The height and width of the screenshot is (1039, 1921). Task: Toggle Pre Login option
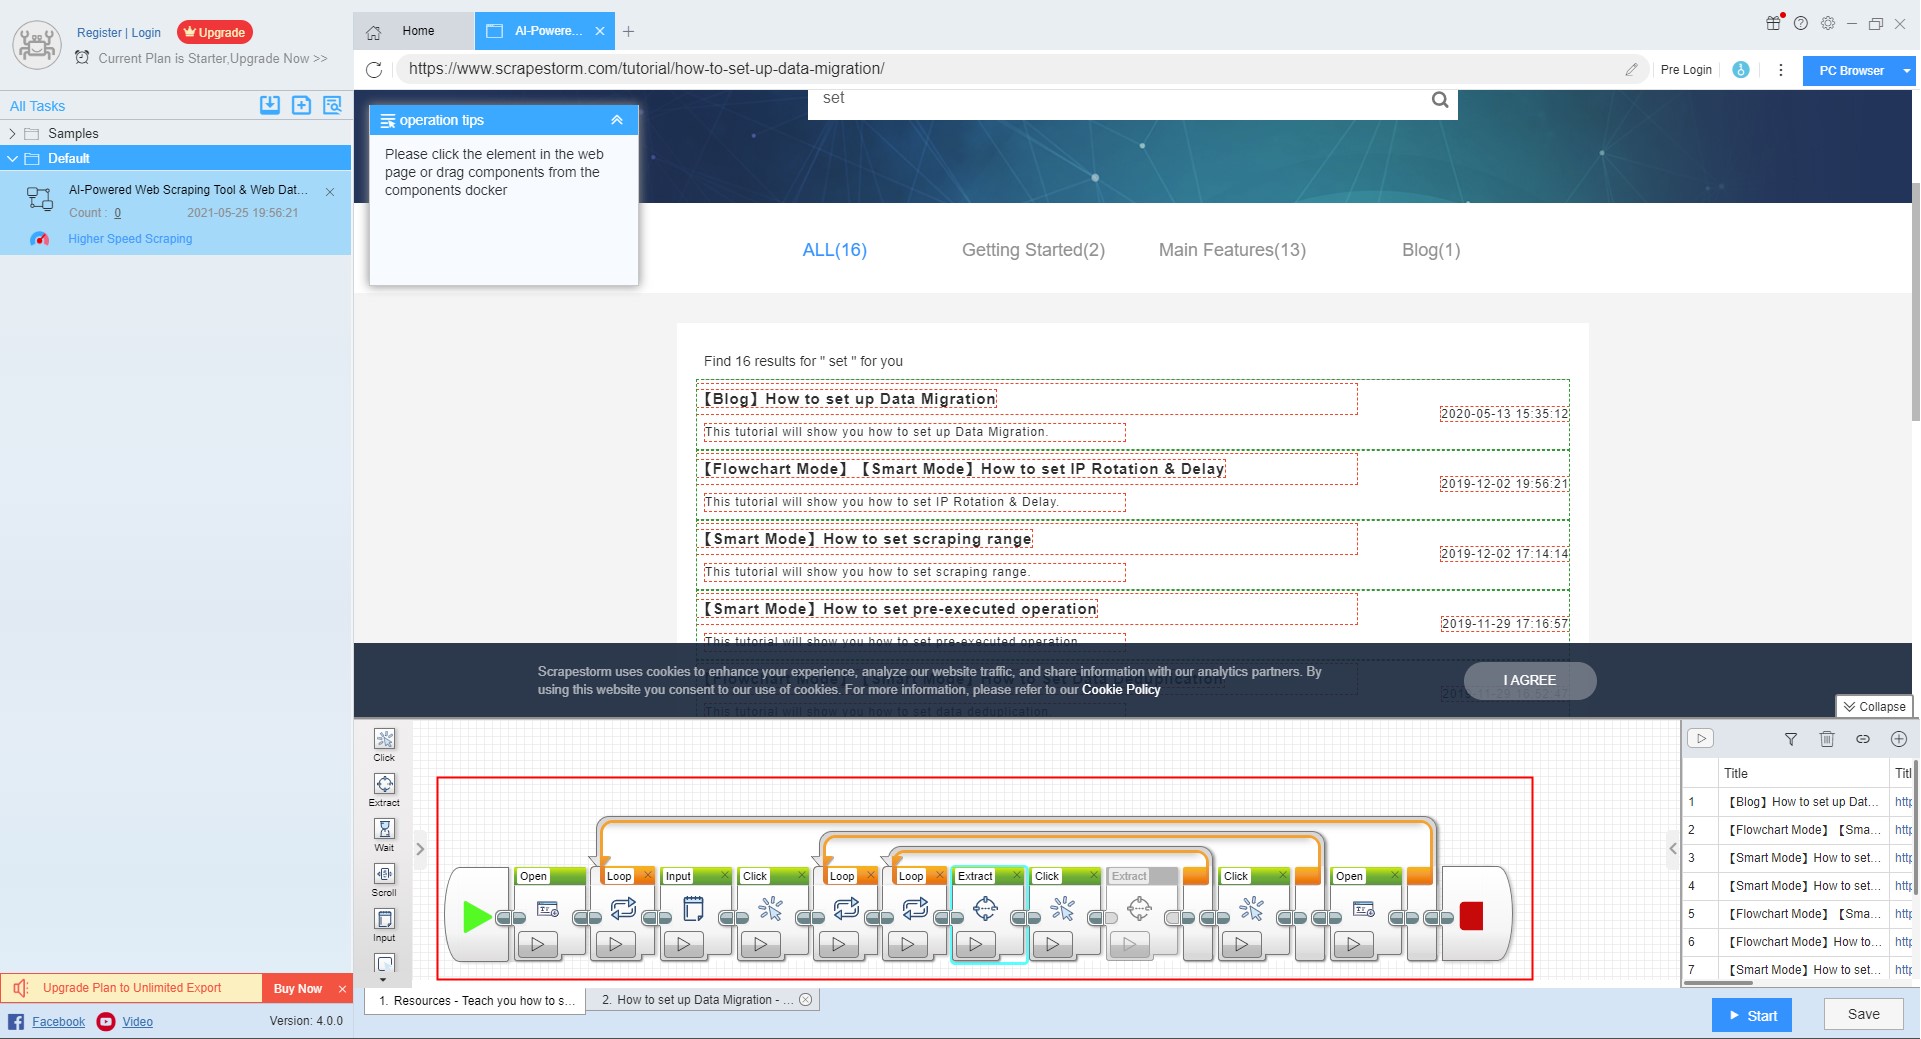coord(1686,70)
